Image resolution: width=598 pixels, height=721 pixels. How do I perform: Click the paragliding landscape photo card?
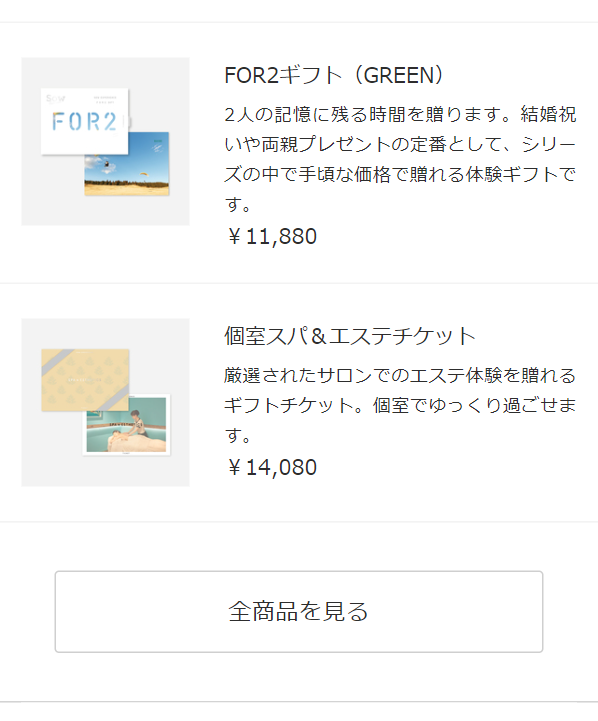coord(127,164)
